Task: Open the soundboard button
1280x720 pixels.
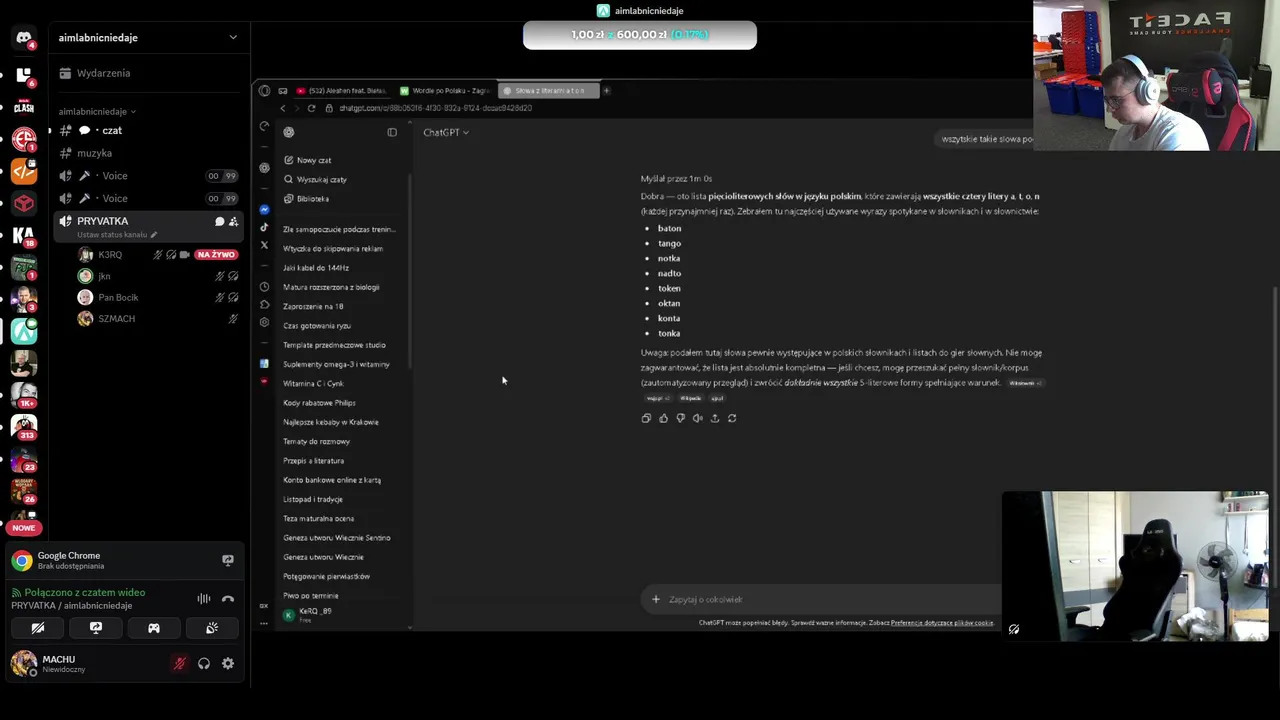Action: point(212,628)
